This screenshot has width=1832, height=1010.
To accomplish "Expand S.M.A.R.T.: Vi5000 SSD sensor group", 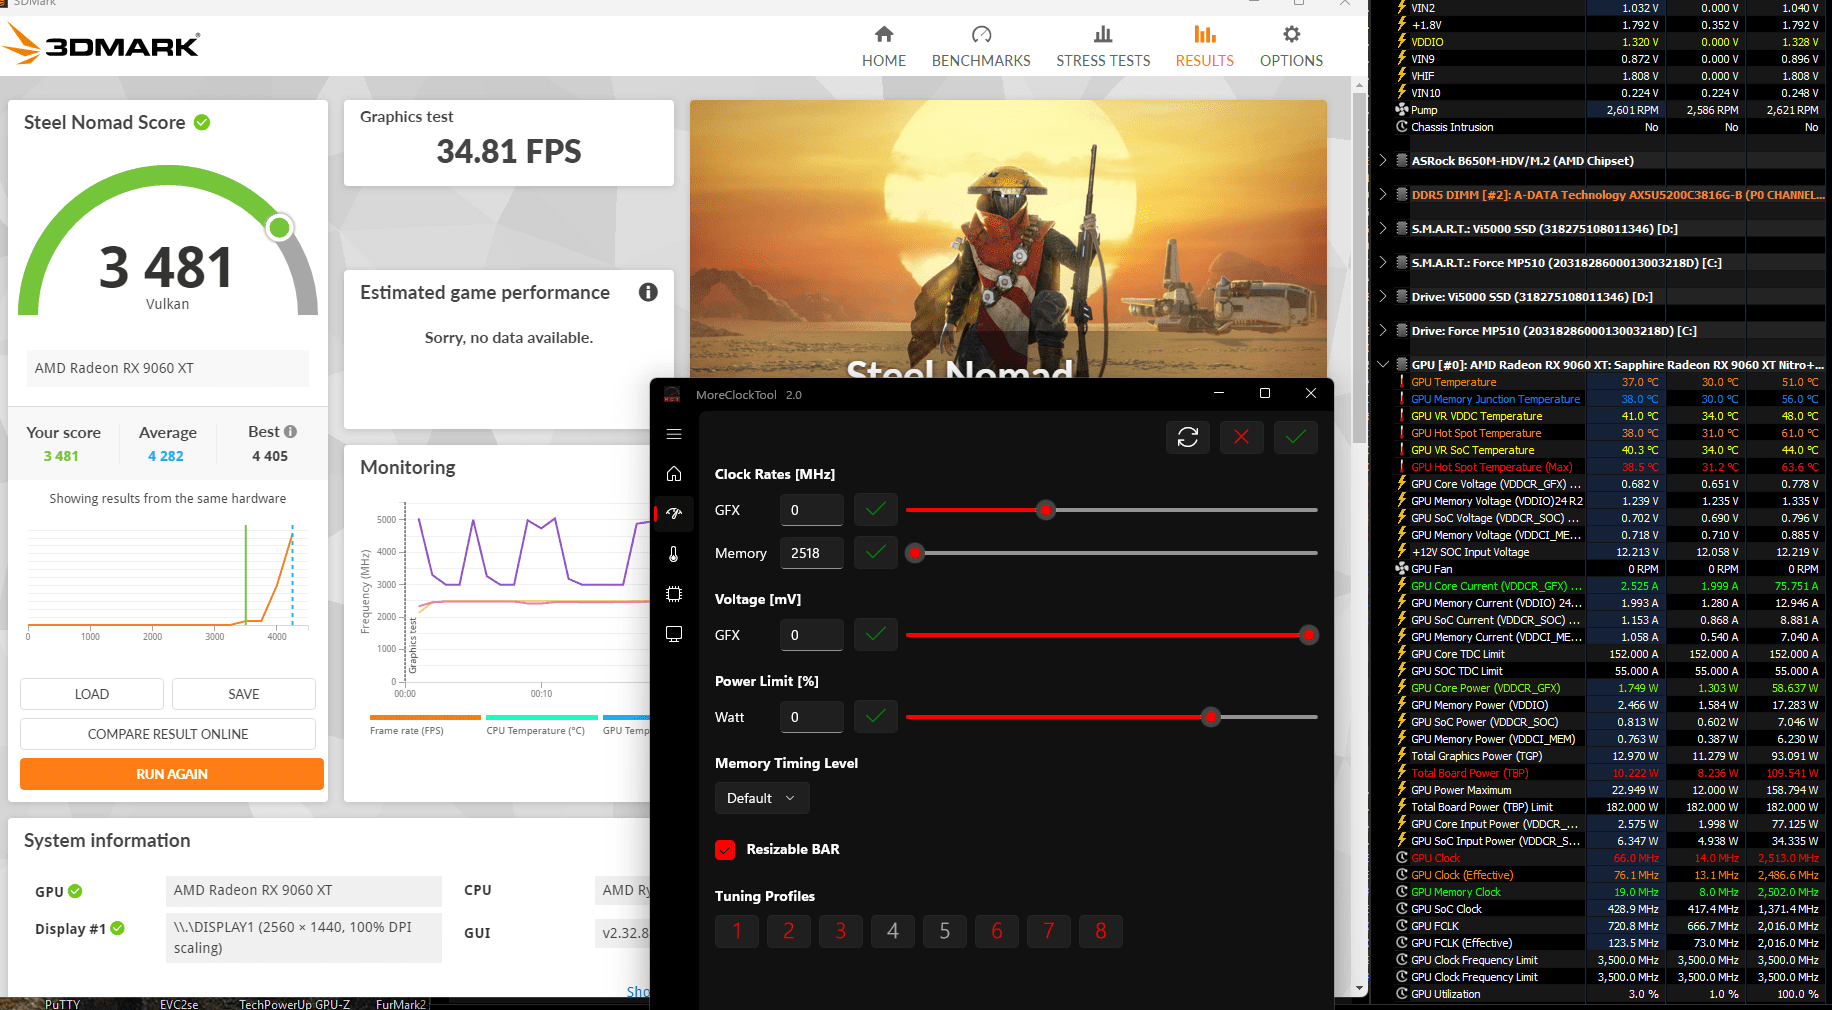I will pos(1383,228).
